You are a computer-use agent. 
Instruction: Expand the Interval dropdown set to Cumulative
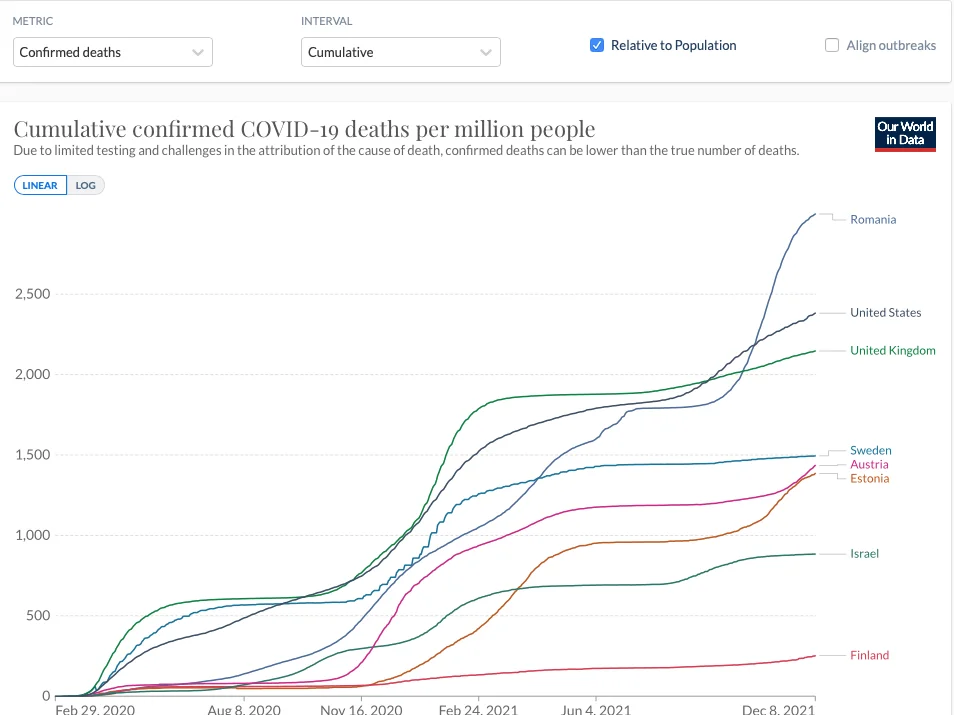[400, 52]
